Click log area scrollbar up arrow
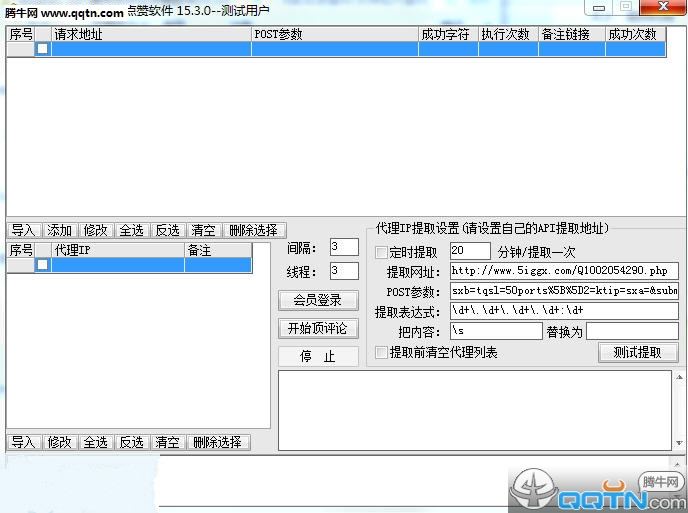Image resolution: width=688 pixels, height=513 pixels. coord(679,377)
